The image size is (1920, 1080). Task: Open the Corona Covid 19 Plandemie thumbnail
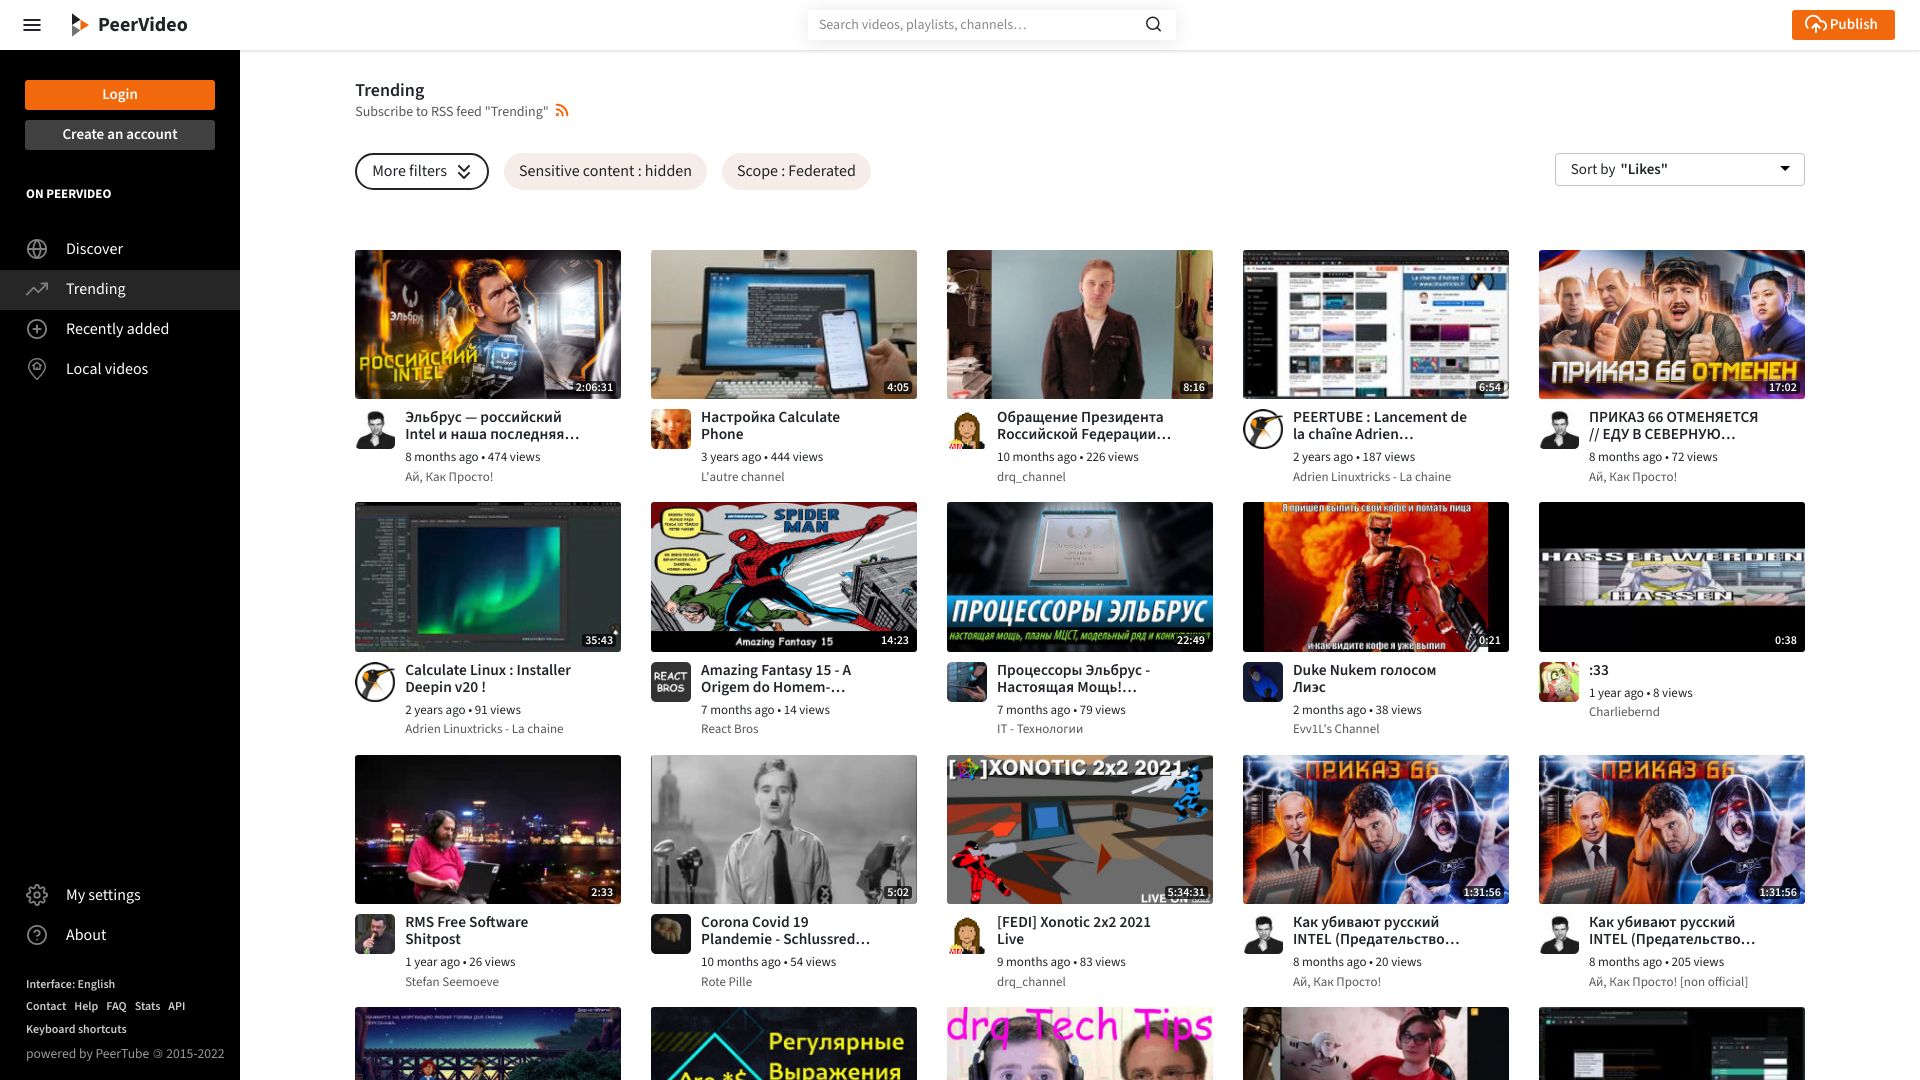(x=784, y=830)
